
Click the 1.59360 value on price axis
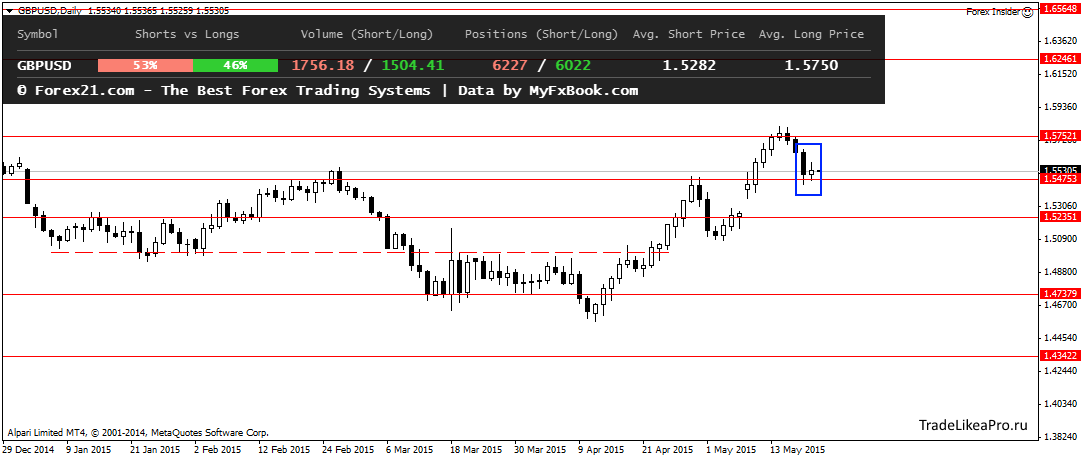[1060, 107]
